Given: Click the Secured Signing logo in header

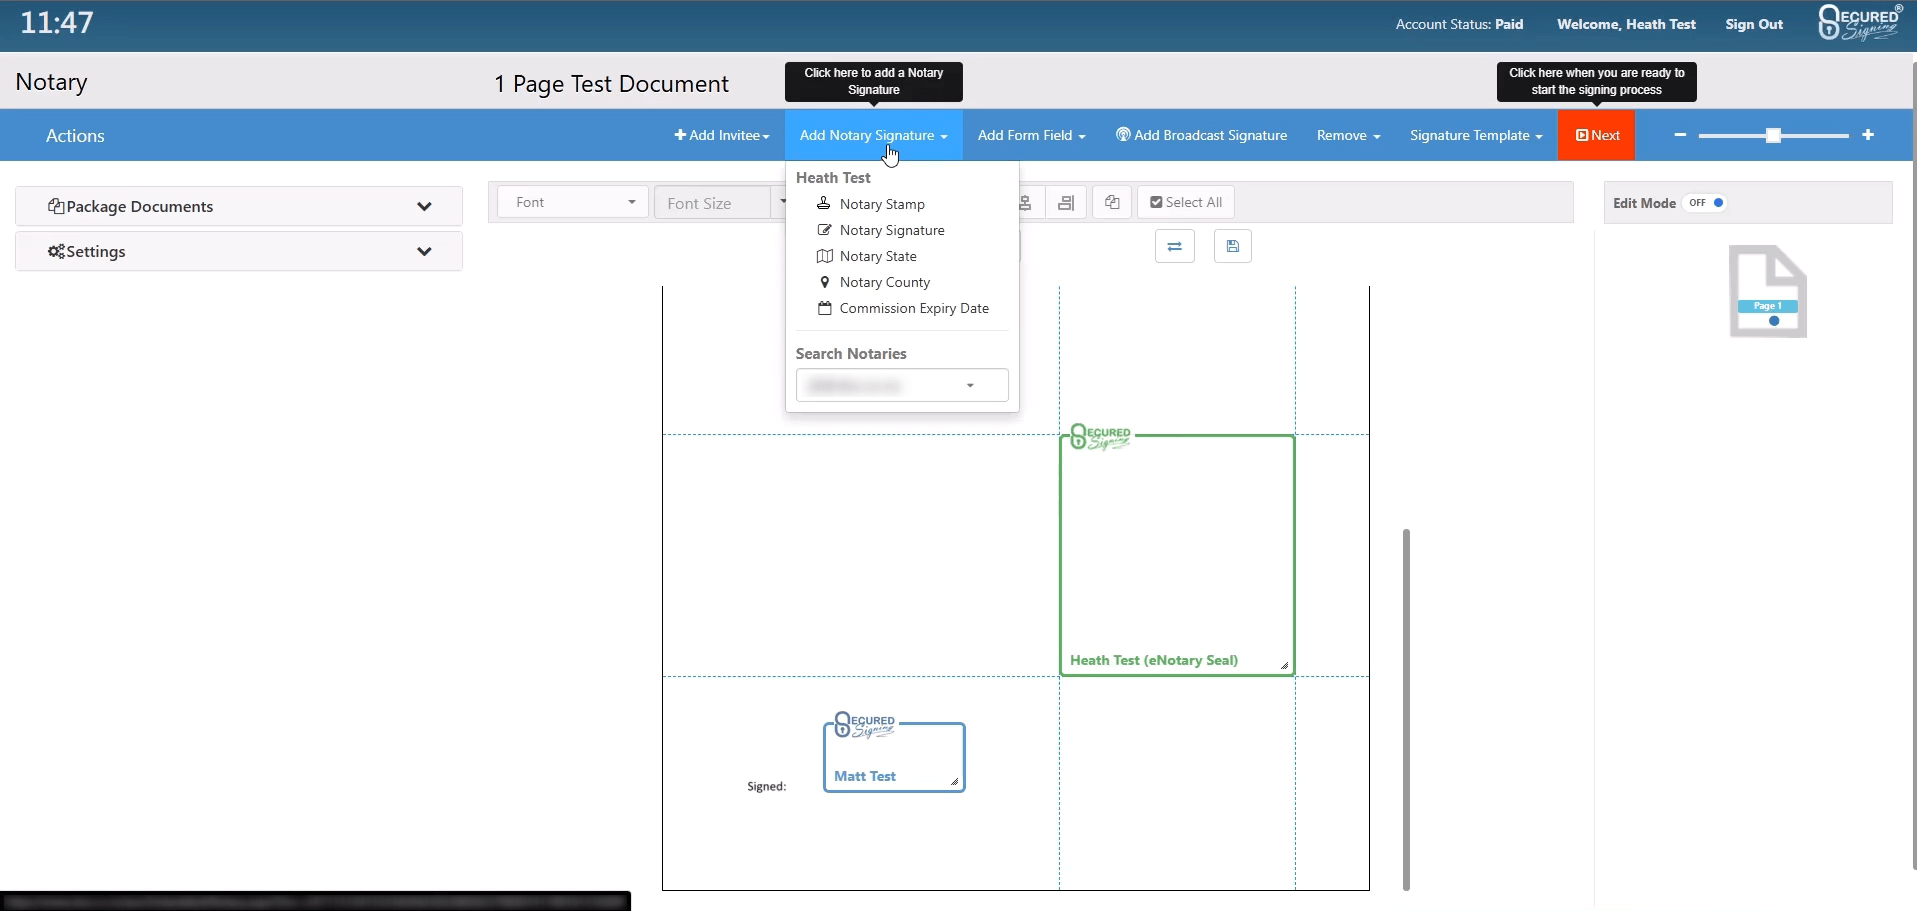Looking at the screenshot, I should click(1859, 24).
